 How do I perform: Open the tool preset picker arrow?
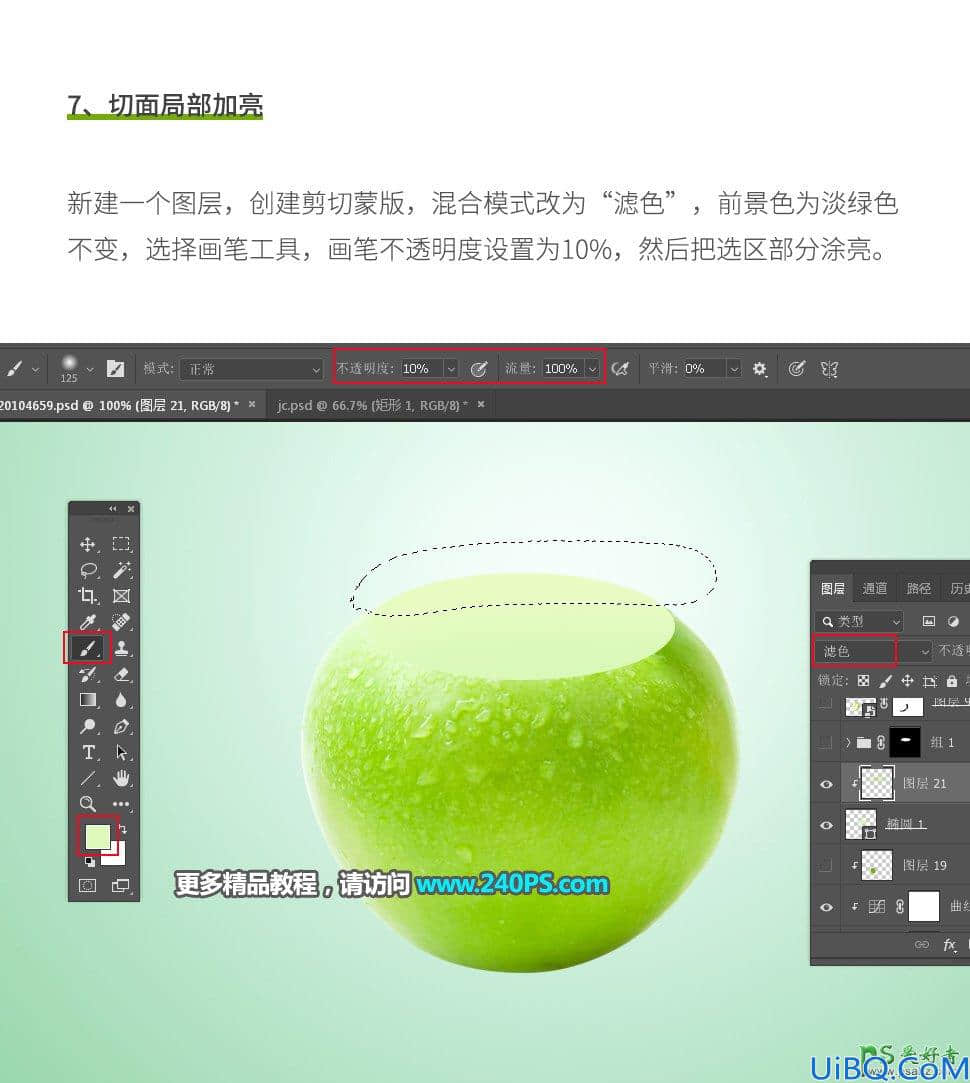click(x=35, y=369)
